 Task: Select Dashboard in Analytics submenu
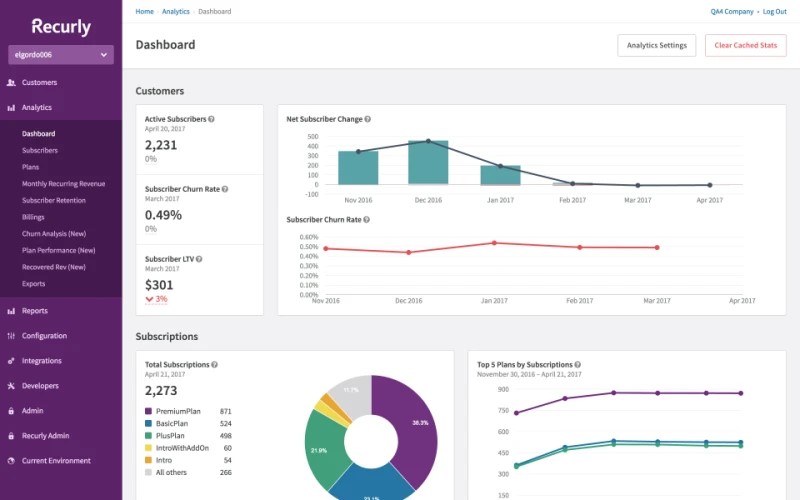coord(38,134)
